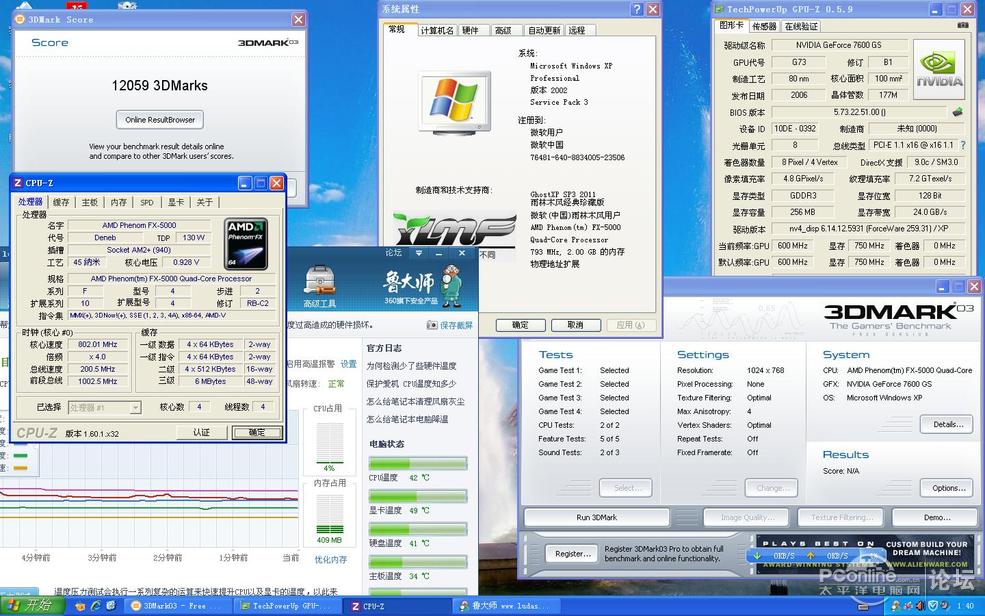The image size is (985, 616).
Task: Click the Alienware advertisement banner
Action: [x=863, y=553]
